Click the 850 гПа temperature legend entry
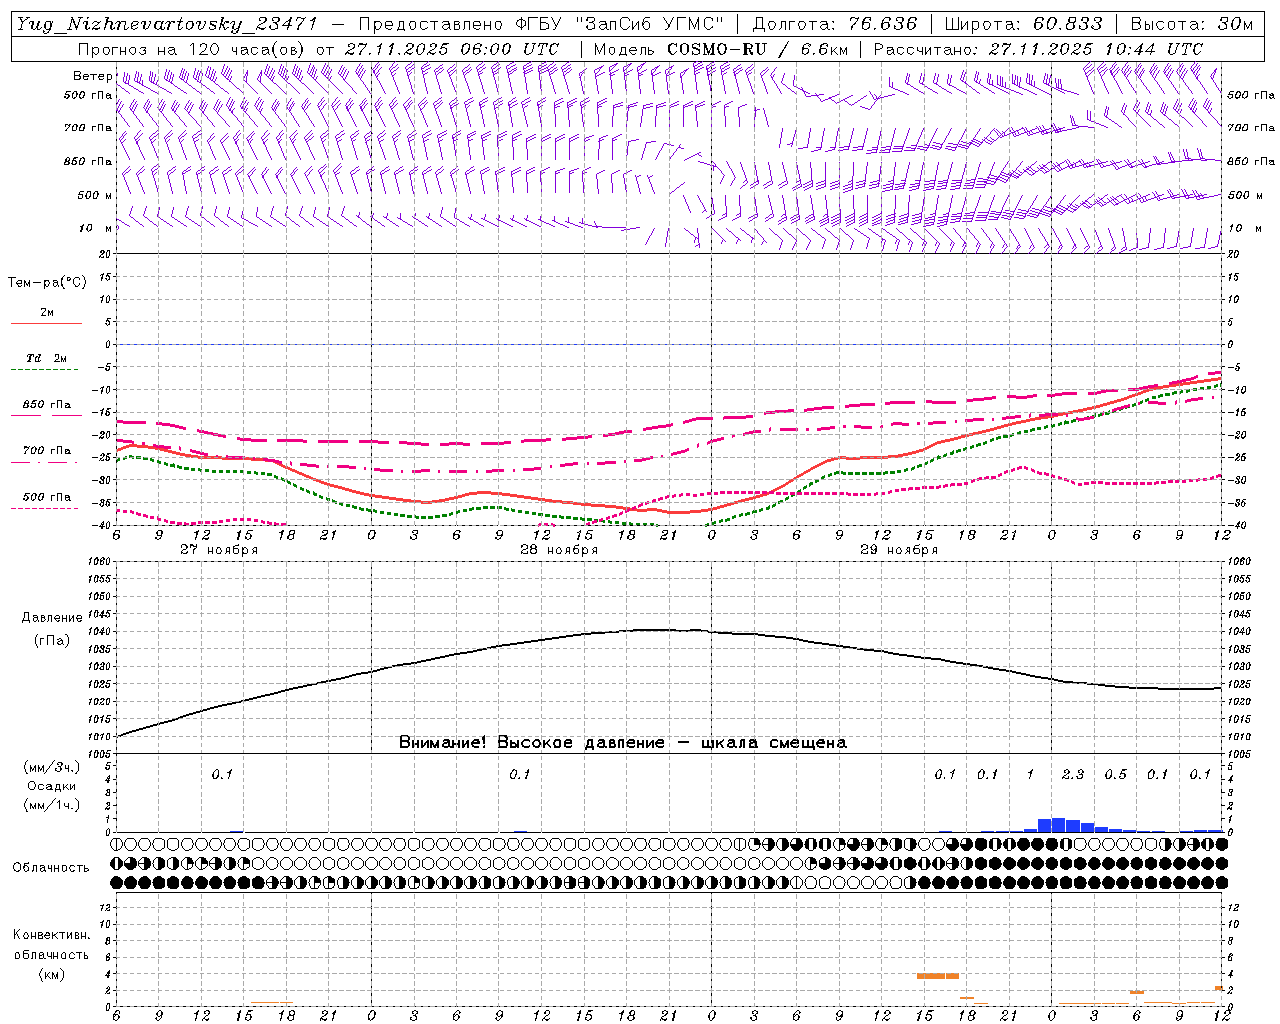1280x1024 pixels. tap(46, 405)
